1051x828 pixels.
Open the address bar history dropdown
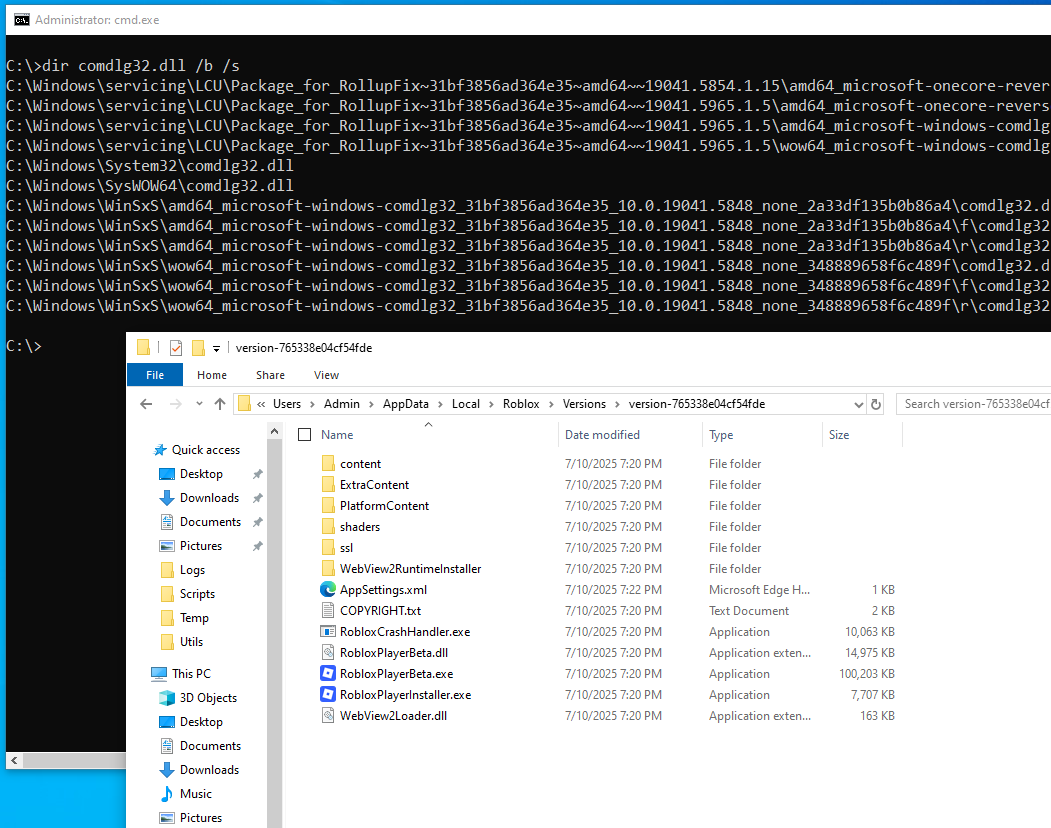pos(858,403)
